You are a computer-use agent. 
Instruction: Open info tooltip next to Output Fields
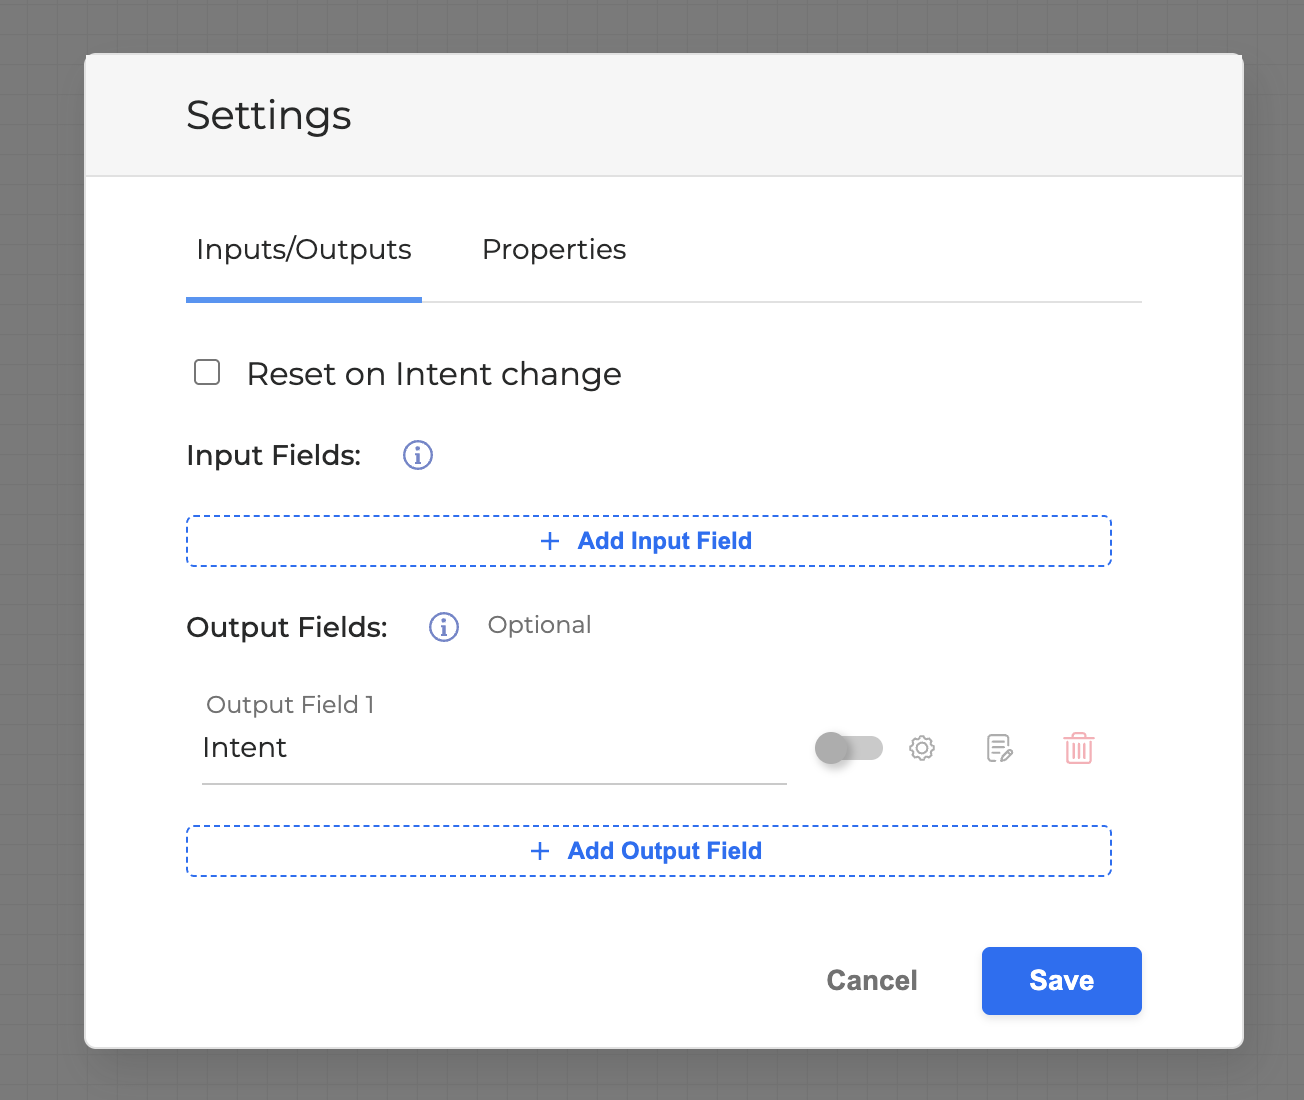(x=443, y=627)
